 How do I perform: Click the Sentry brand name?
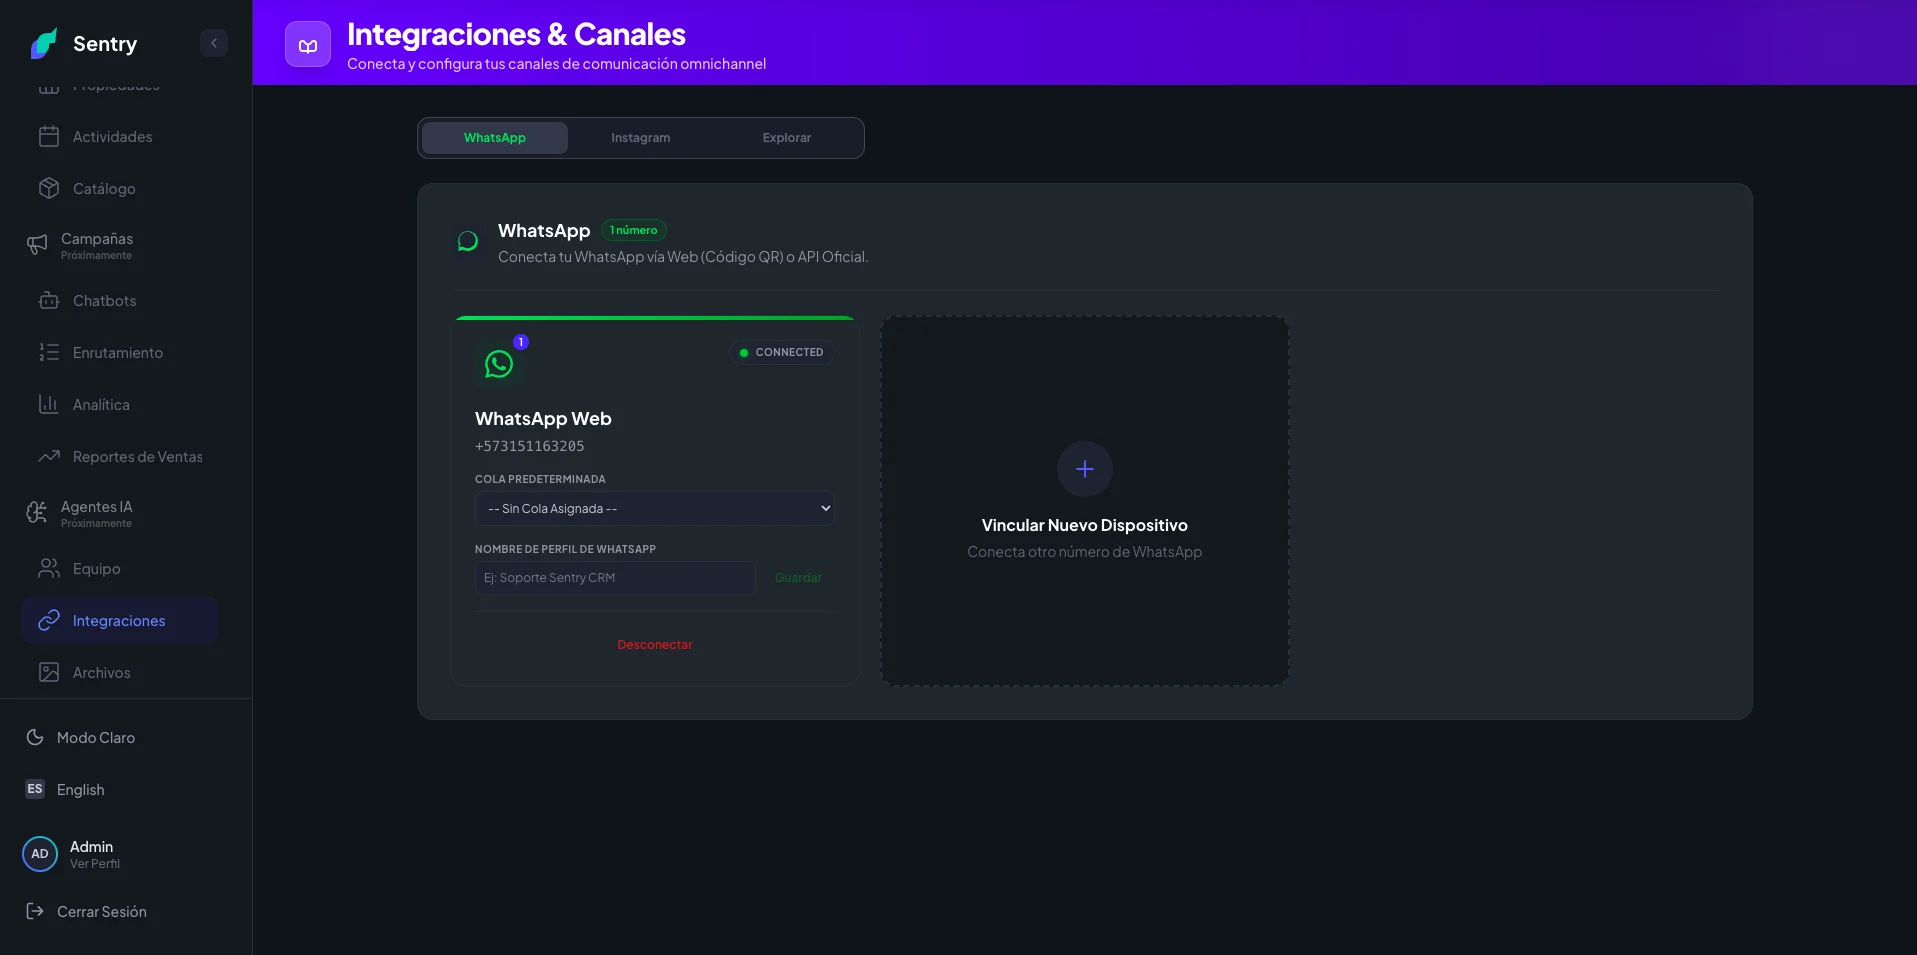point(105,44)
